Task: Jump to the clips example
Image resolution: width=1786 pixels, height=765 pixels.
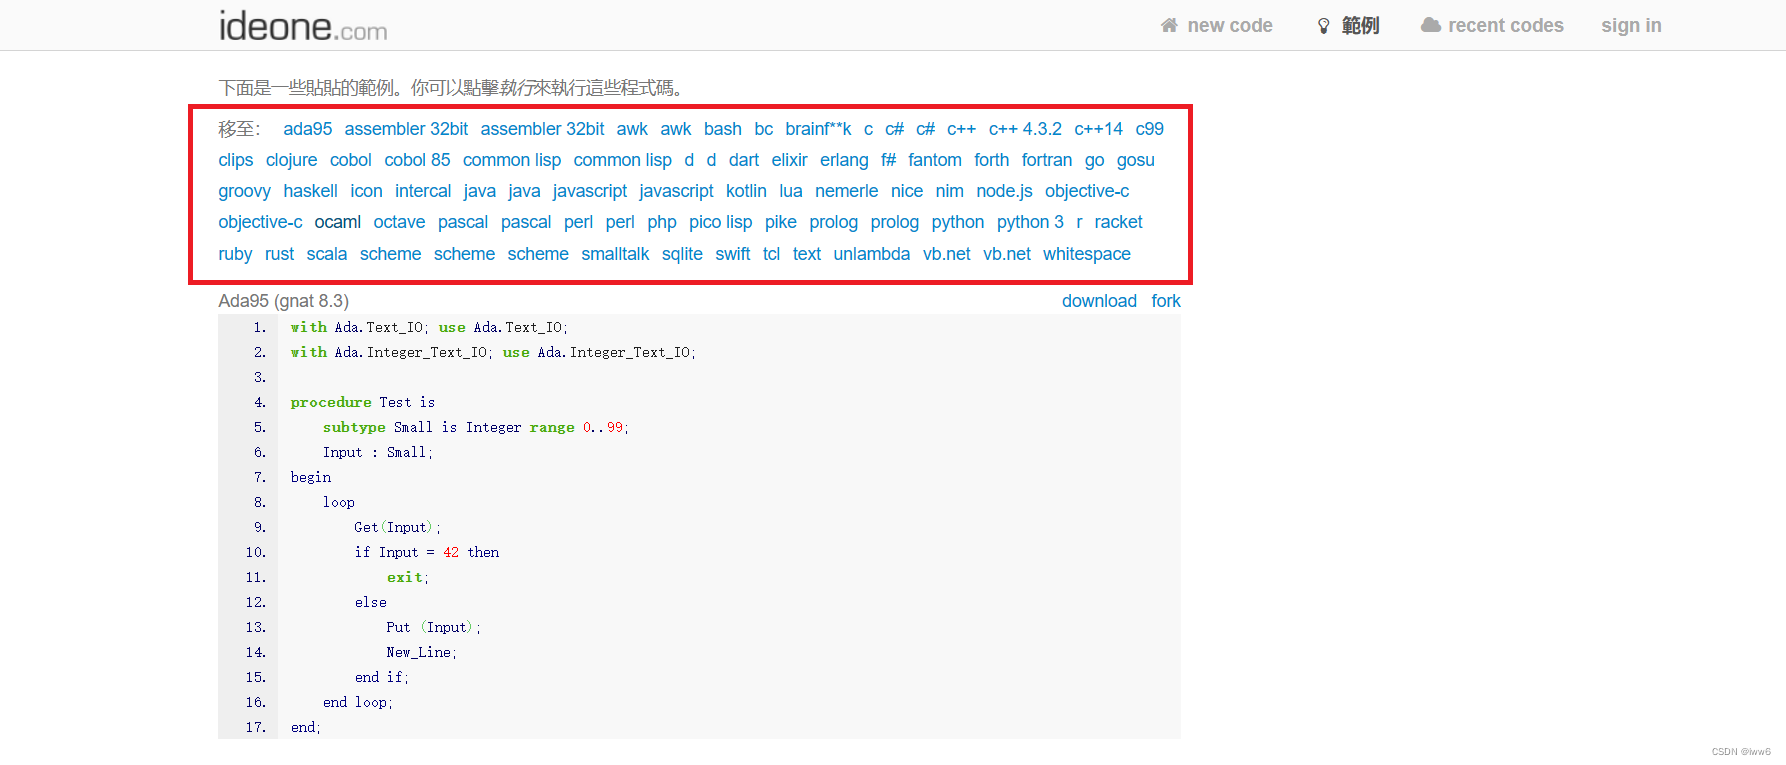Action: (235, 160)
